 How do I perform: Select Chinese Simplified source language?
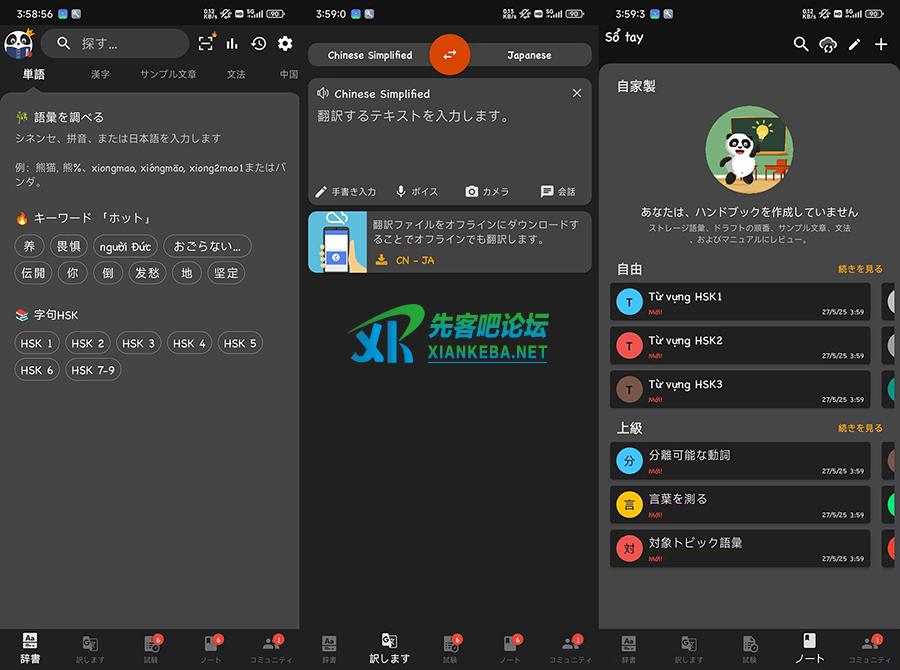point(369,55)
